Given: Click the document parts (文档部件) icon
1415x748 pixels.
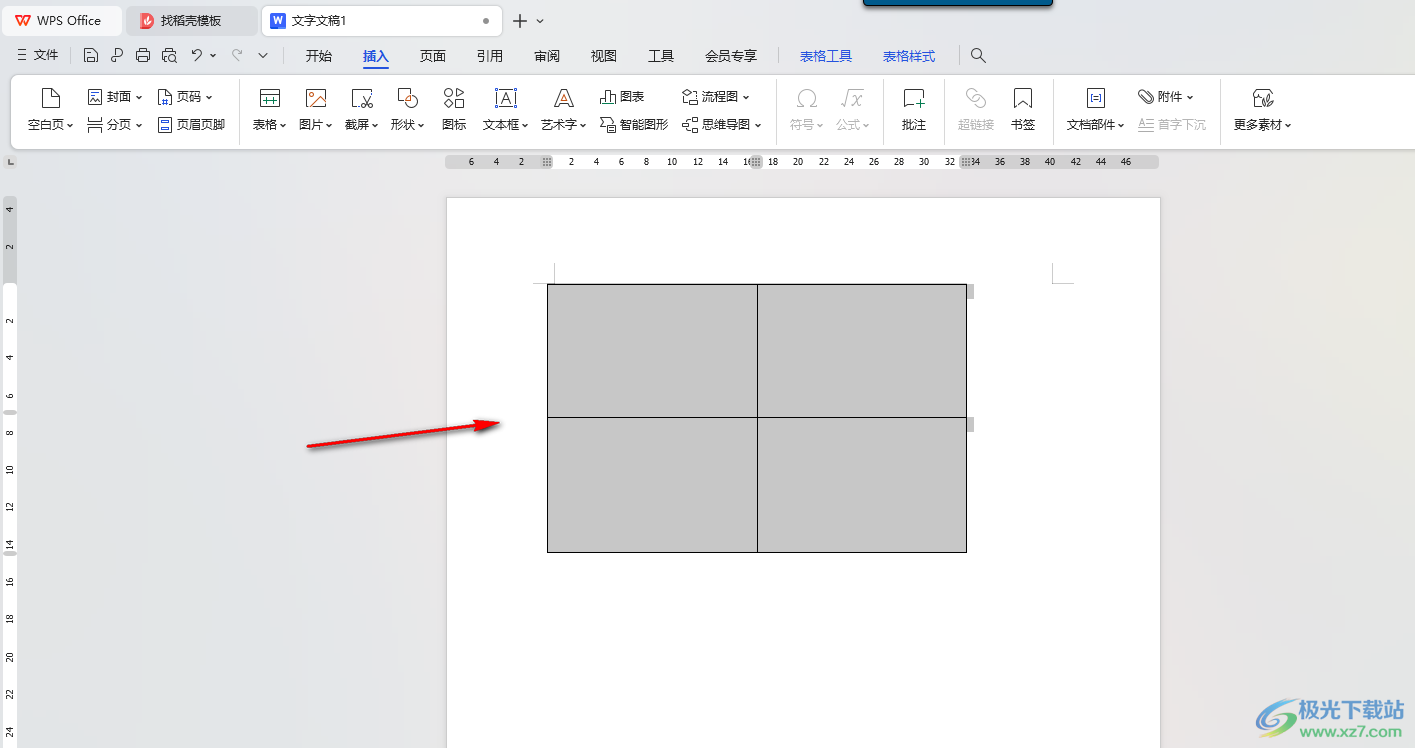Looking at the screenshot, I should [x=1095, y=97].
